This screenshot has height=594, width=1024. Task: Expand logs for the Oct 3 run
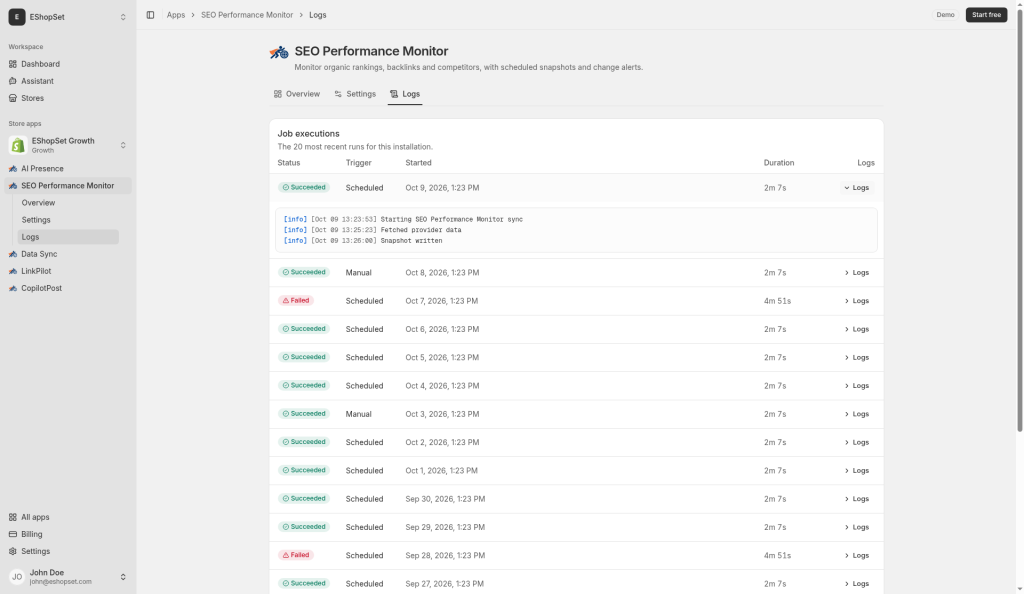pos(857,414)
